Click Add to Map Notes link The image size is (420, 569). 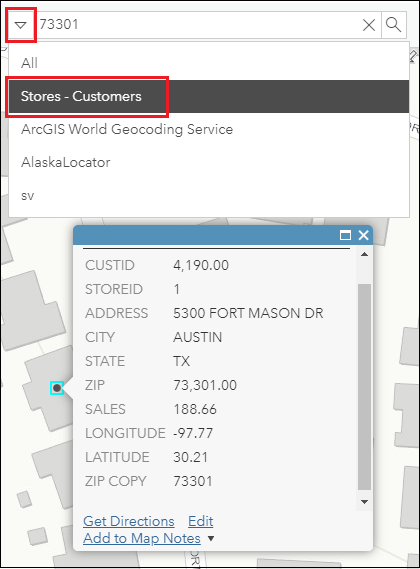point(142,538)
